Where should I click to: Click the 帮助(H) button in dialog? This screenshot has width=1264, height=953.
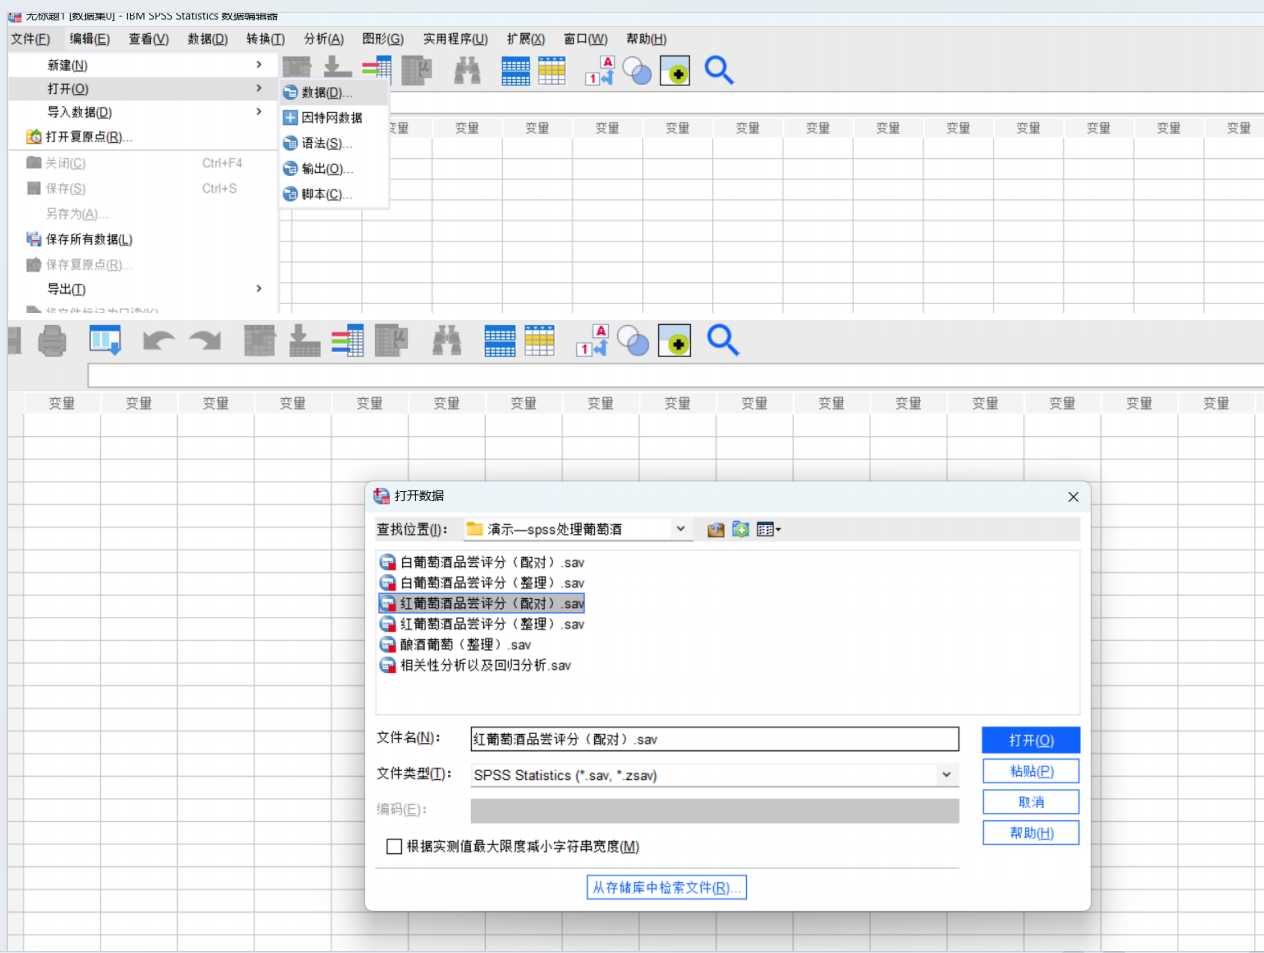tap(1031, 833)
